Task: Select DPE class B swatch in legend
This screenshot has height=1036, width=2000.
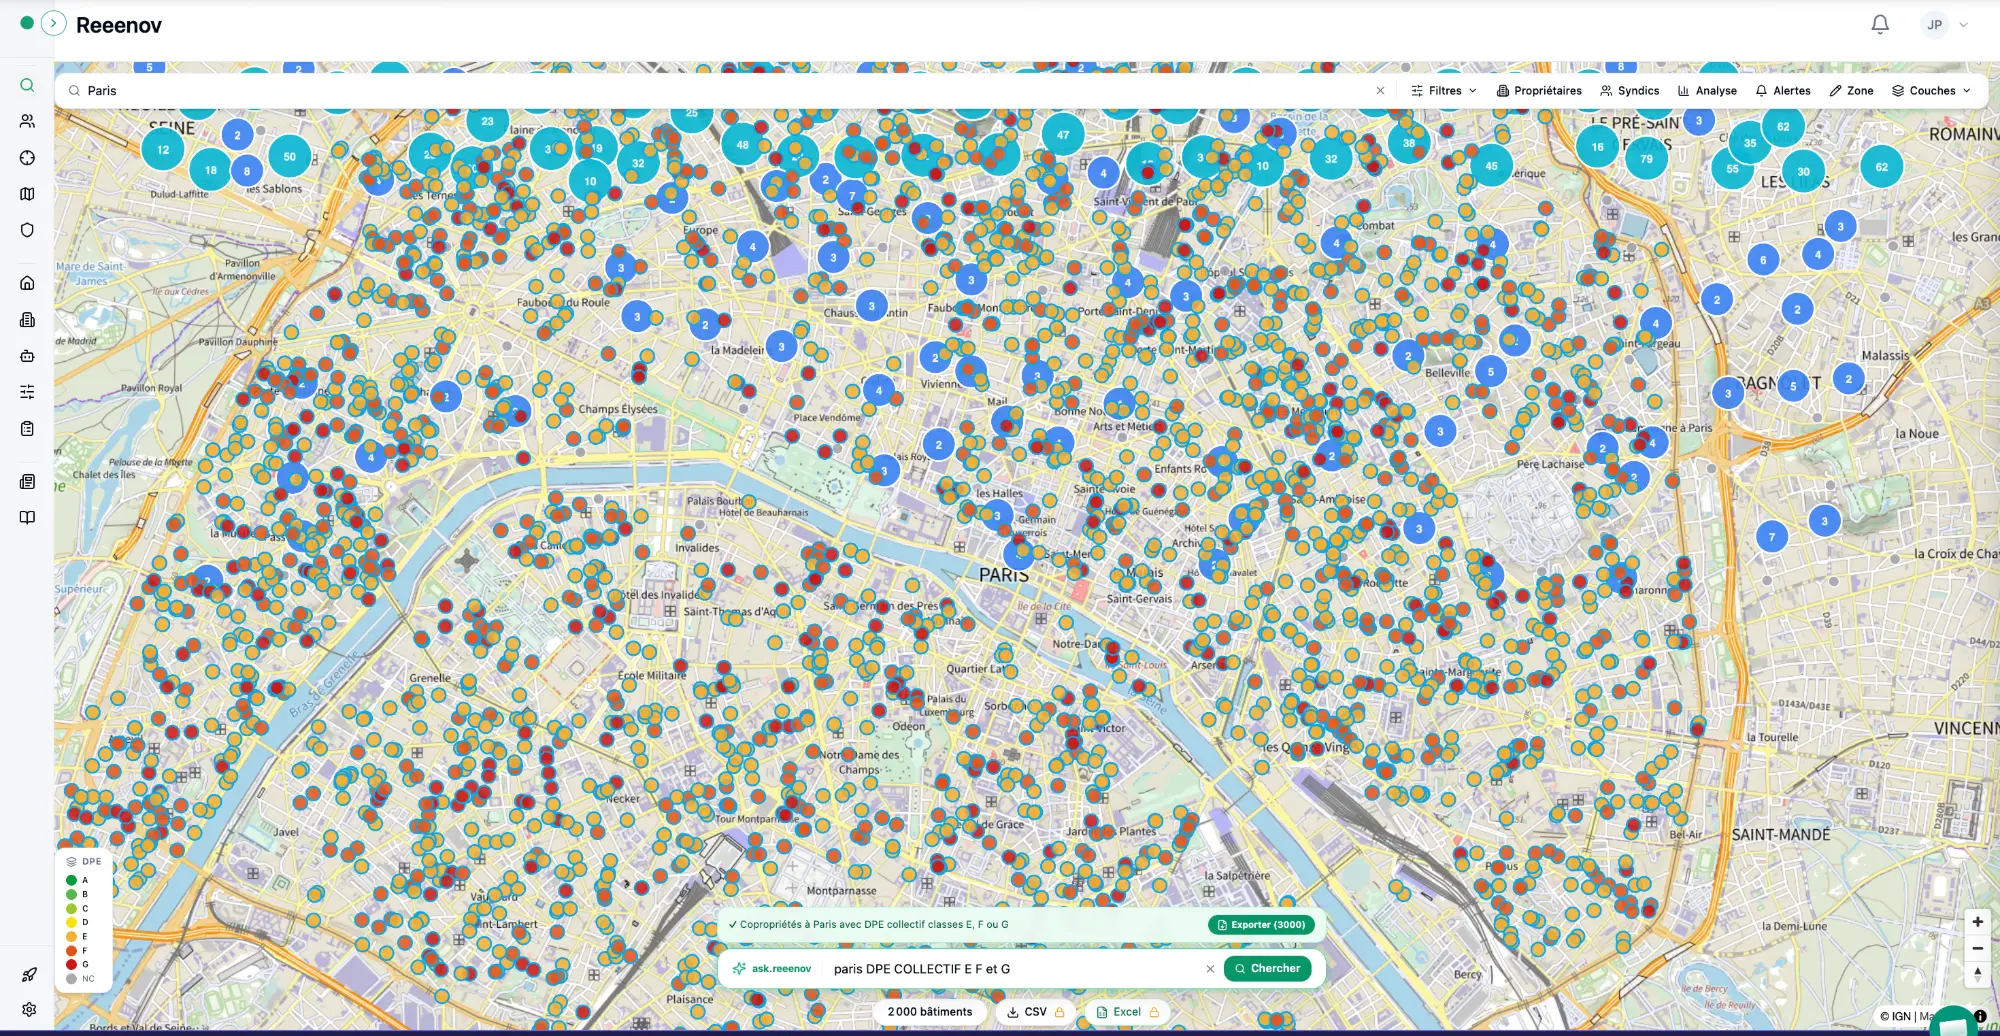Action: tap(71, 895)
